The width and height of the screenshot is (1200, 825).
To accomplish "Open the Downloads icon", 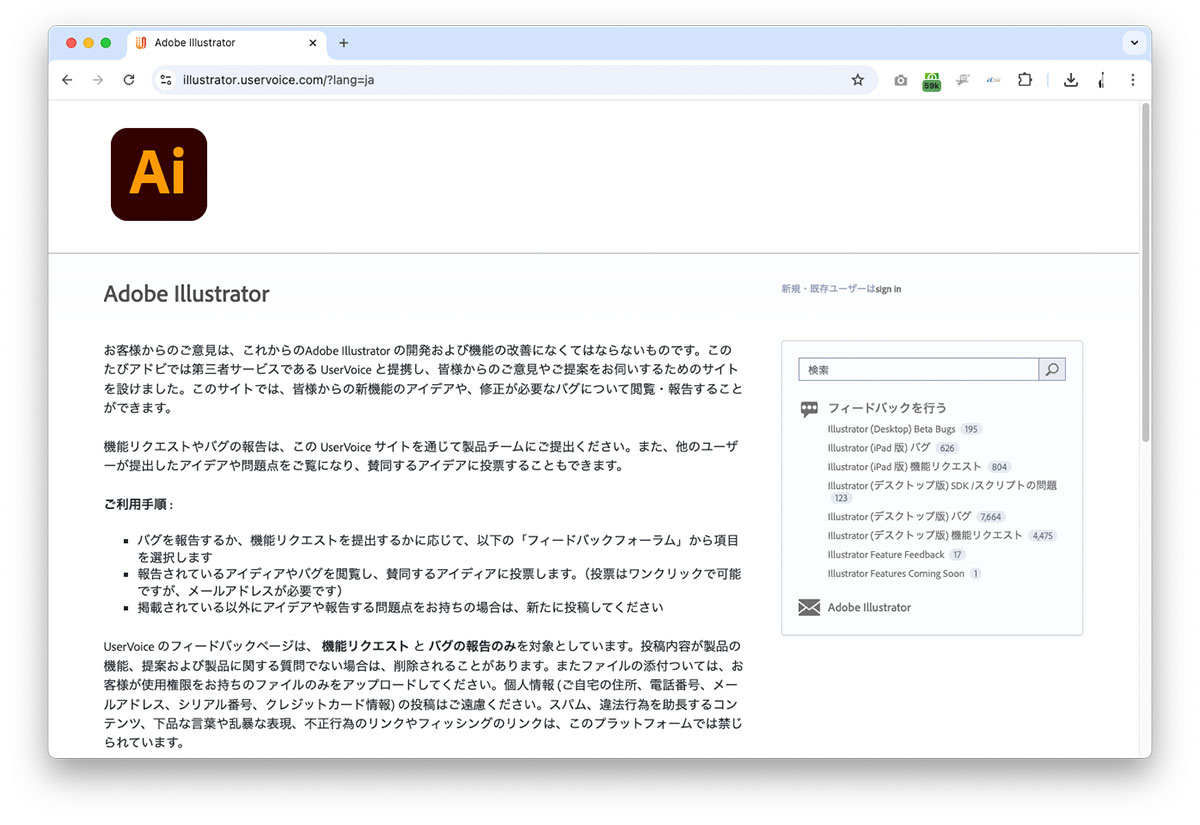I will tap(1070, 80).
